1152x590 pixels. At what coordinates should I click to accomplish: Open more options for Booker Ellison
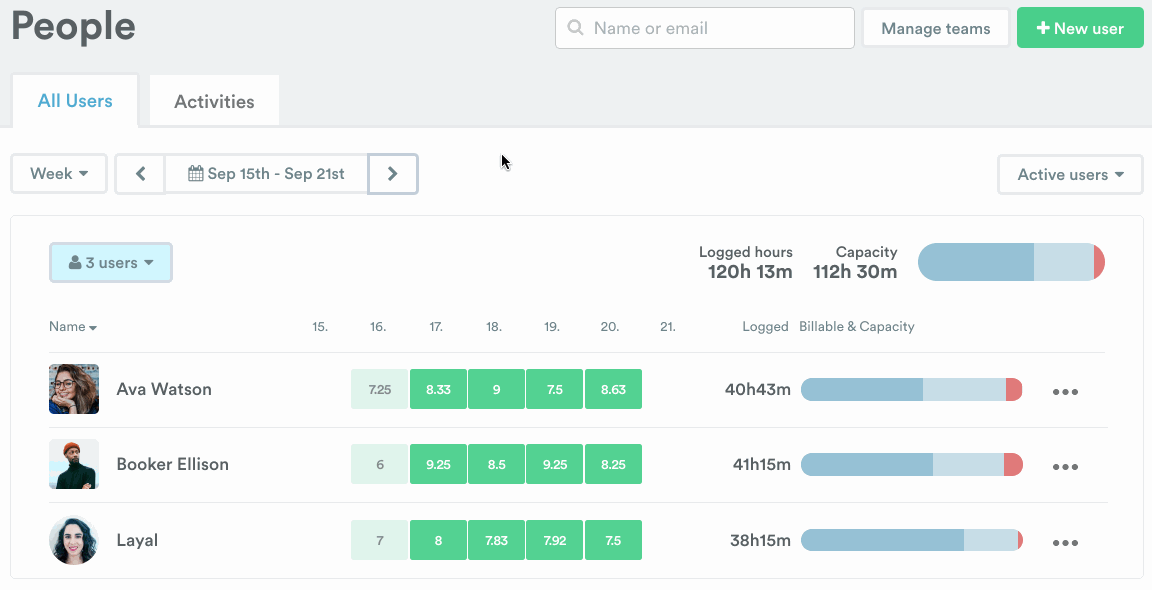pos(1065,466)
